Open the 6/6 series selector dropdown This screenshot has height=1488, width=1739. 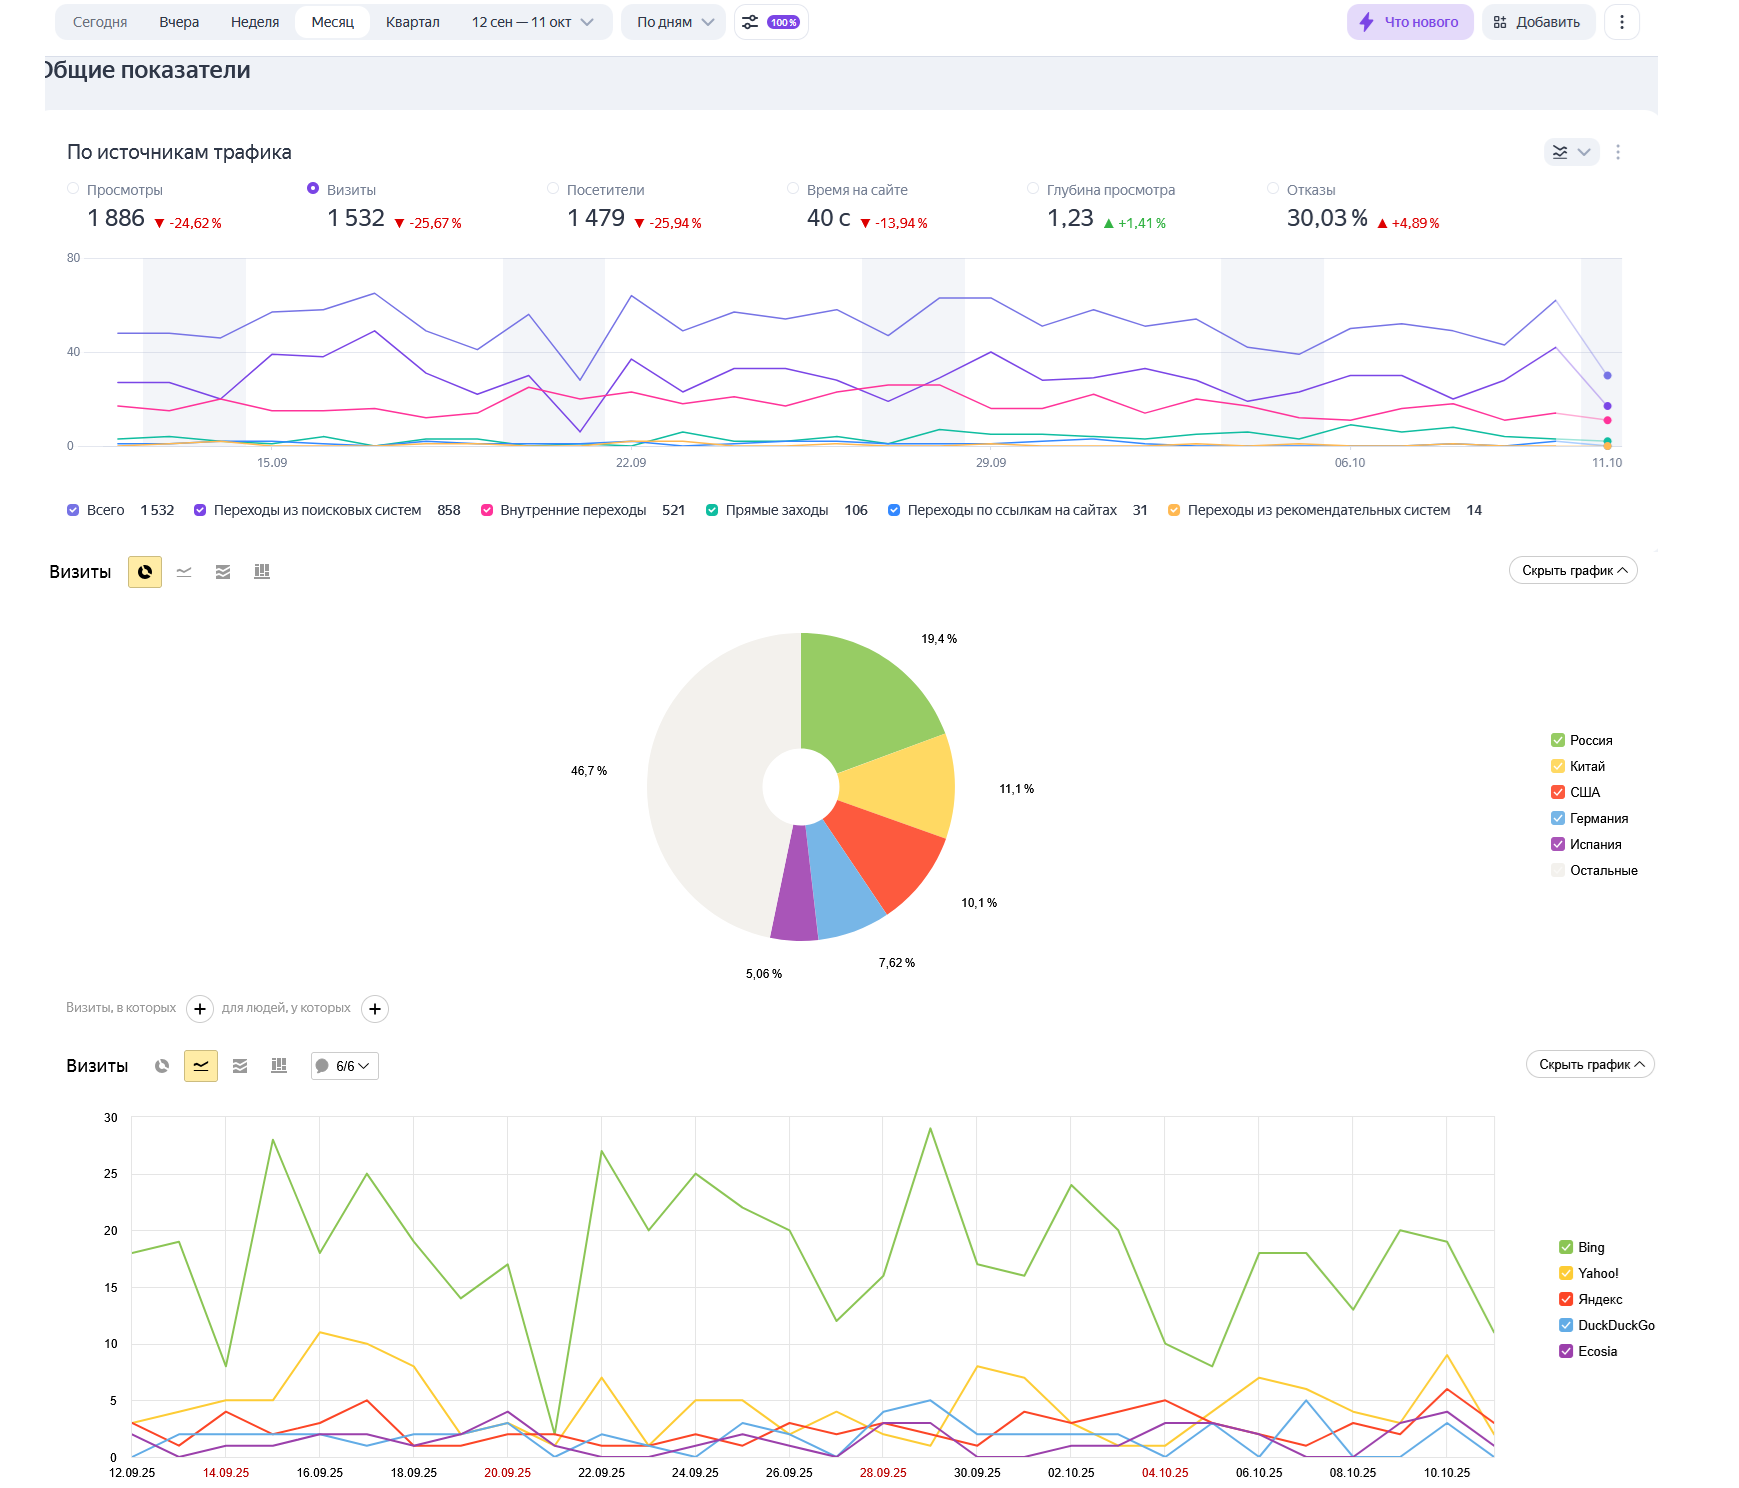(344, 1066)
